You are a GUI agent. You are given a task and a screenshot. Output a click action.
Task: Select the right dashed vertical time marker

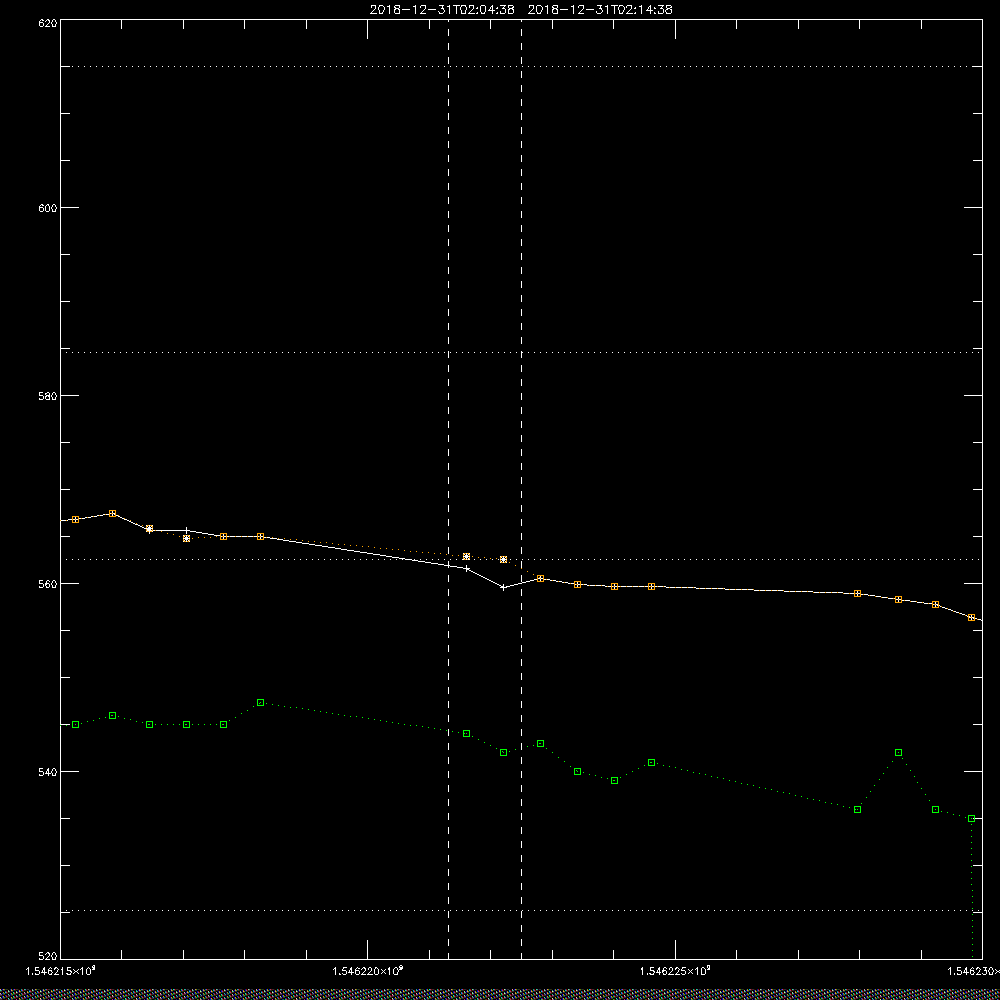pos(522,489)
